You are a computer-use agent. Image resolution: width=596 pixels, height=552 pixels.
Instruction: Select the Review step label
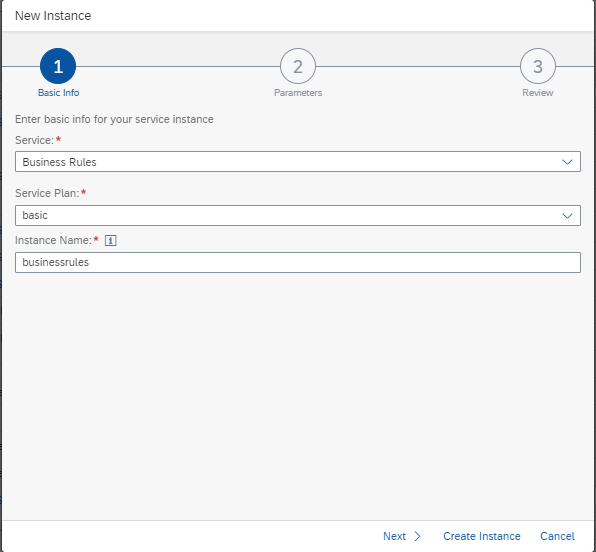coord(537,93)
